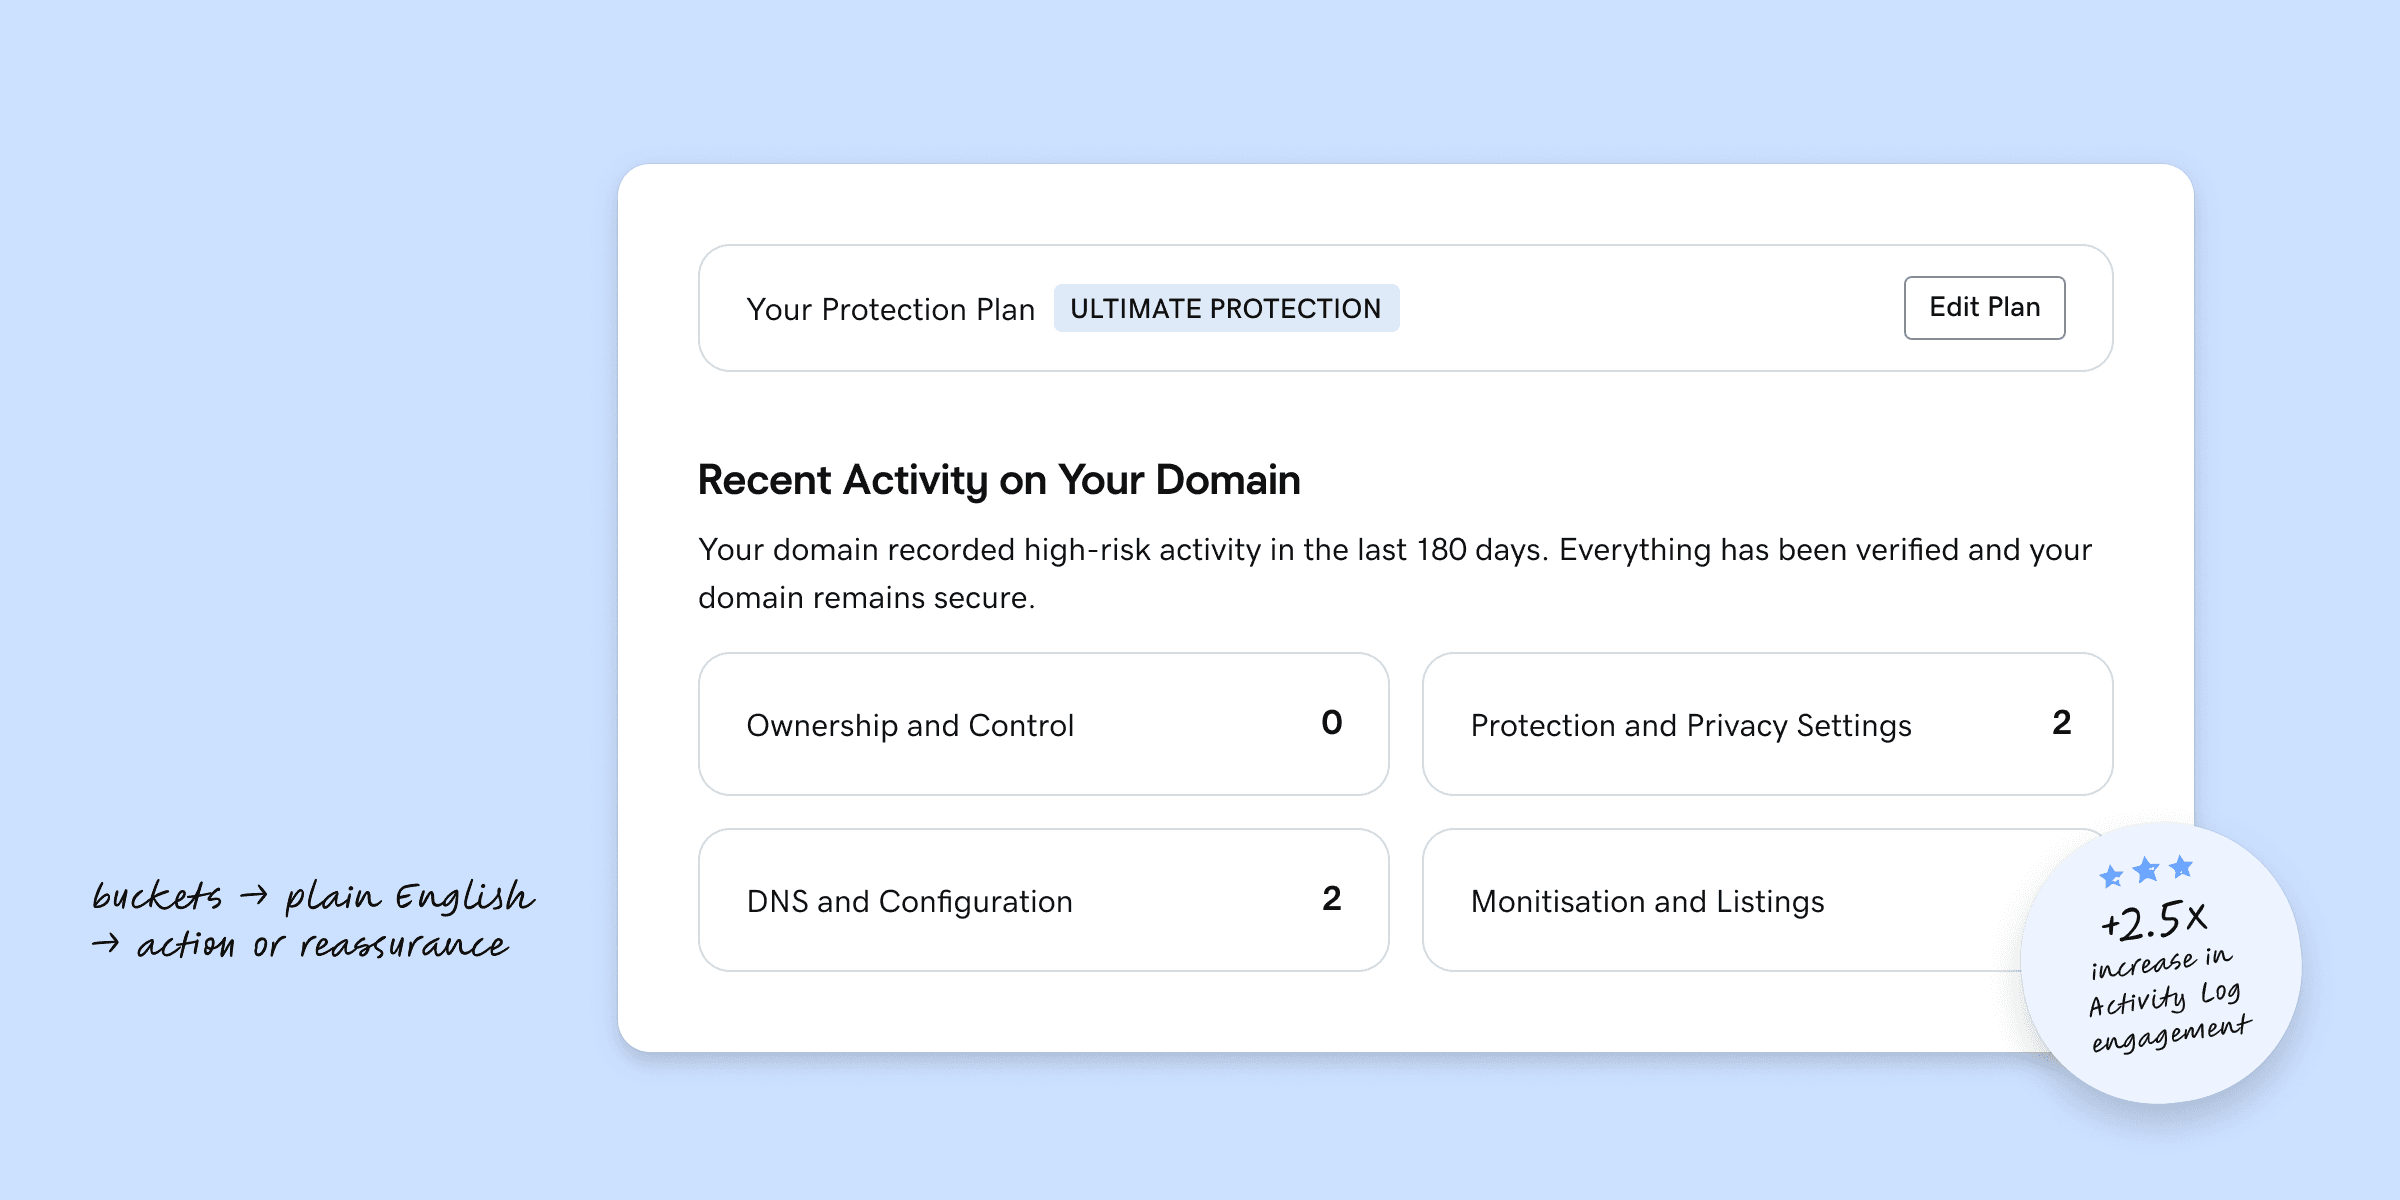This screenshot has height=1200, width=2400.
Task: Click the DNS and Configuration count 2
Action: (1331, 898)
